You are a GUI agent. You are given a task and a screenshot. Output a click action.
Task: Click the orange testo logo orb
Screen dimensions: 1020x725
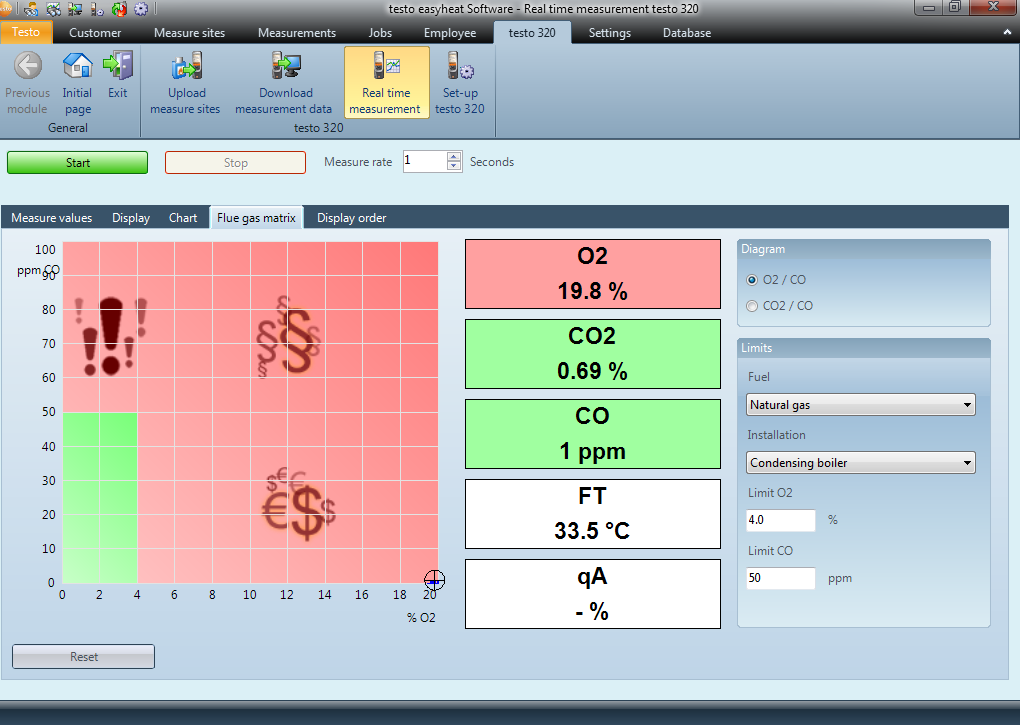coord(5,8)
